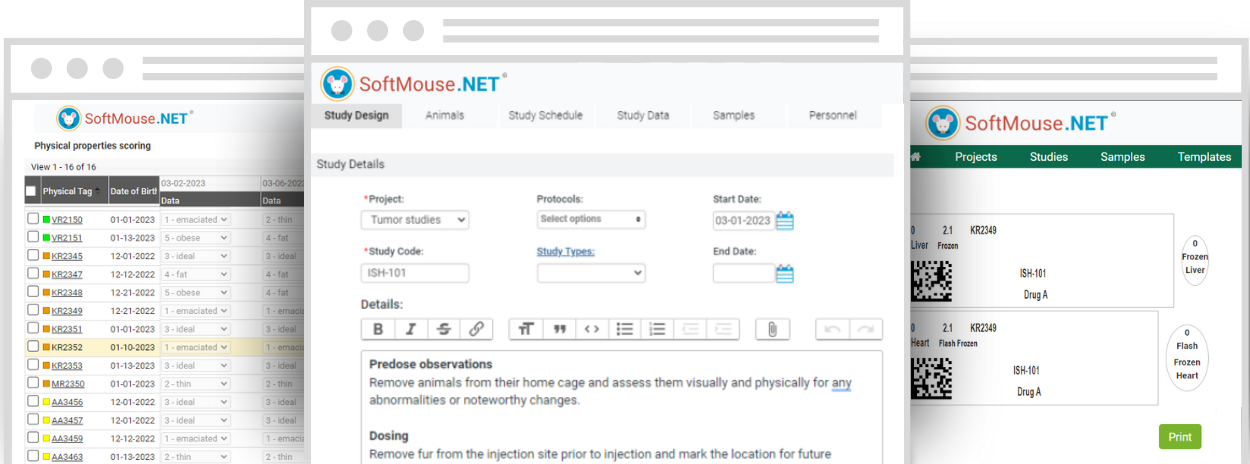Check the box for mouse VR2151
Screen dimensions: 1250x464
pyautogui.click(x=33, y=238)
